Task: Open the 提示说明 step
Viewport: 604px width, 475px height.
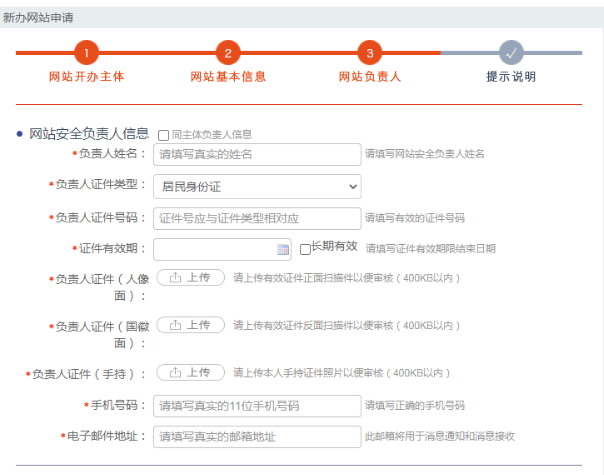Action: (511, 76)
